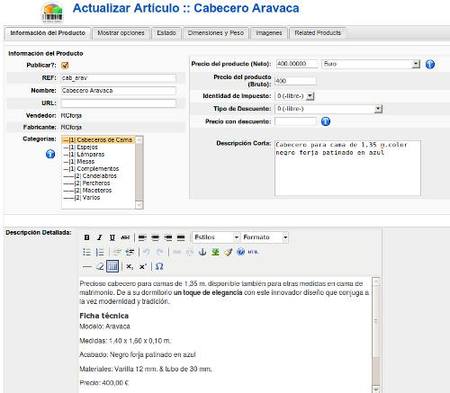Insert a special character with the Omega icon

[159, 266]
